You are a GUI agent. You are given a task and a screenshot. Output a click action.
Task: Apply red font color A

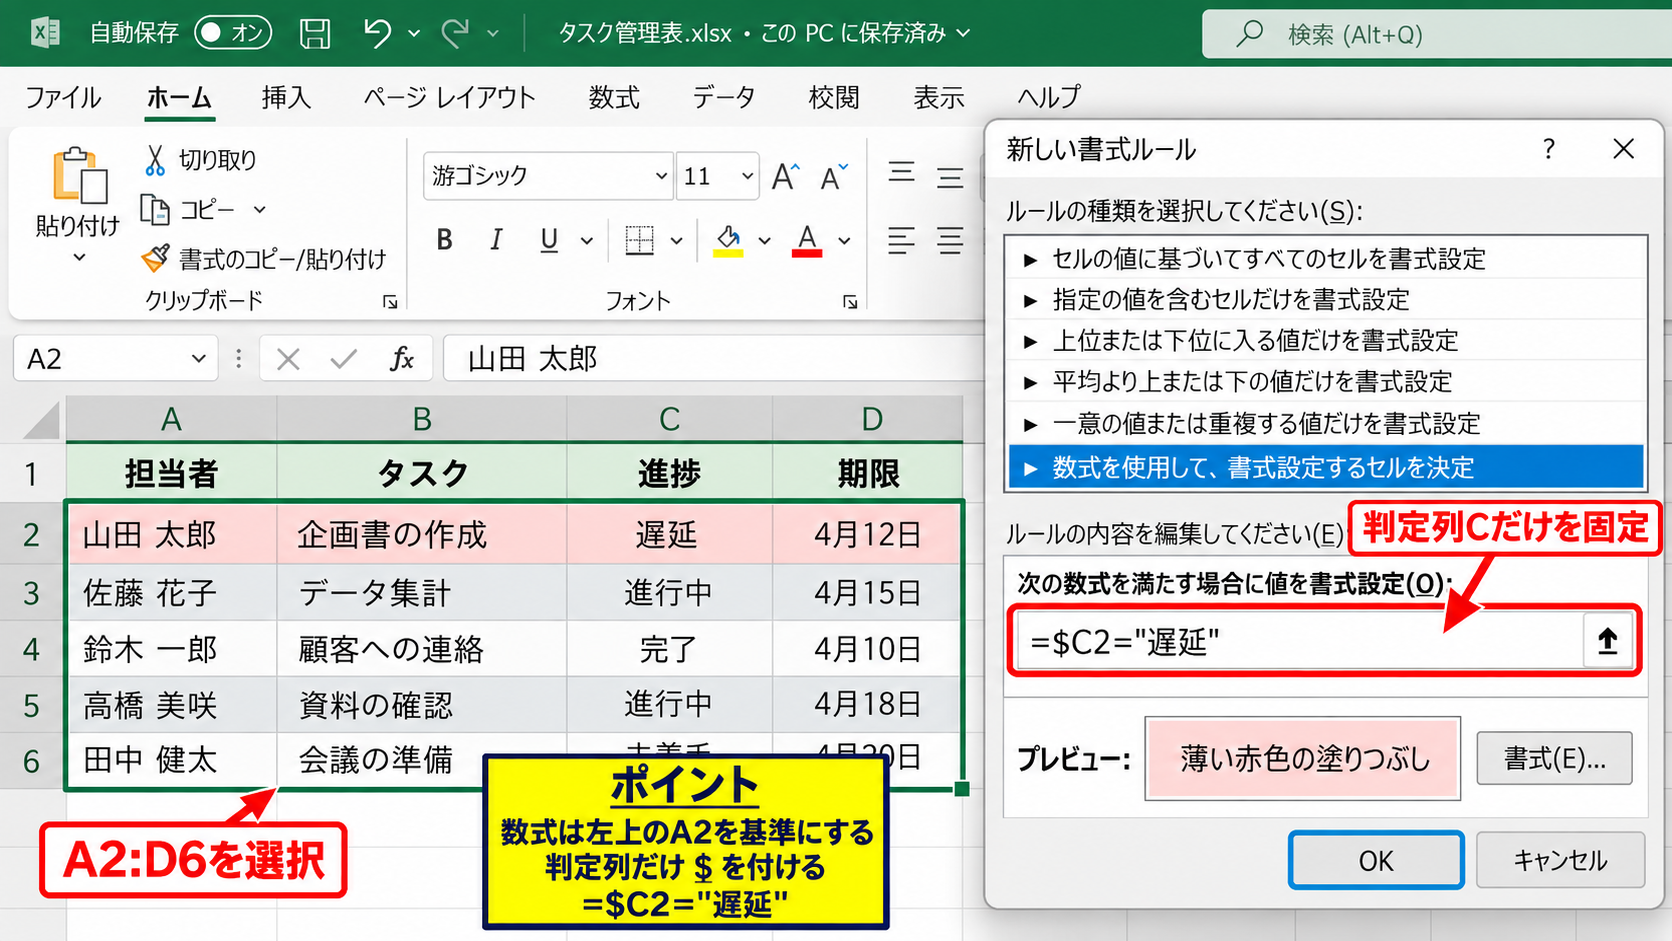807,240
